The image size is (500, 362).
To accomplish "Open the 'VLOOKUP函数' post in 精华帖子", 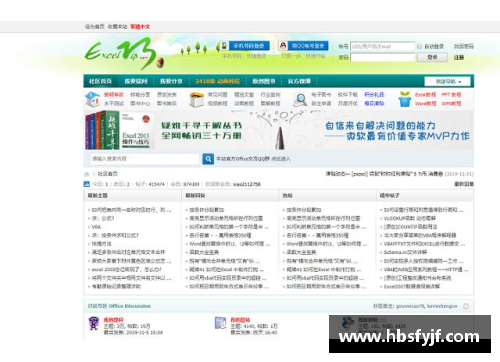I will pos(410,218).
